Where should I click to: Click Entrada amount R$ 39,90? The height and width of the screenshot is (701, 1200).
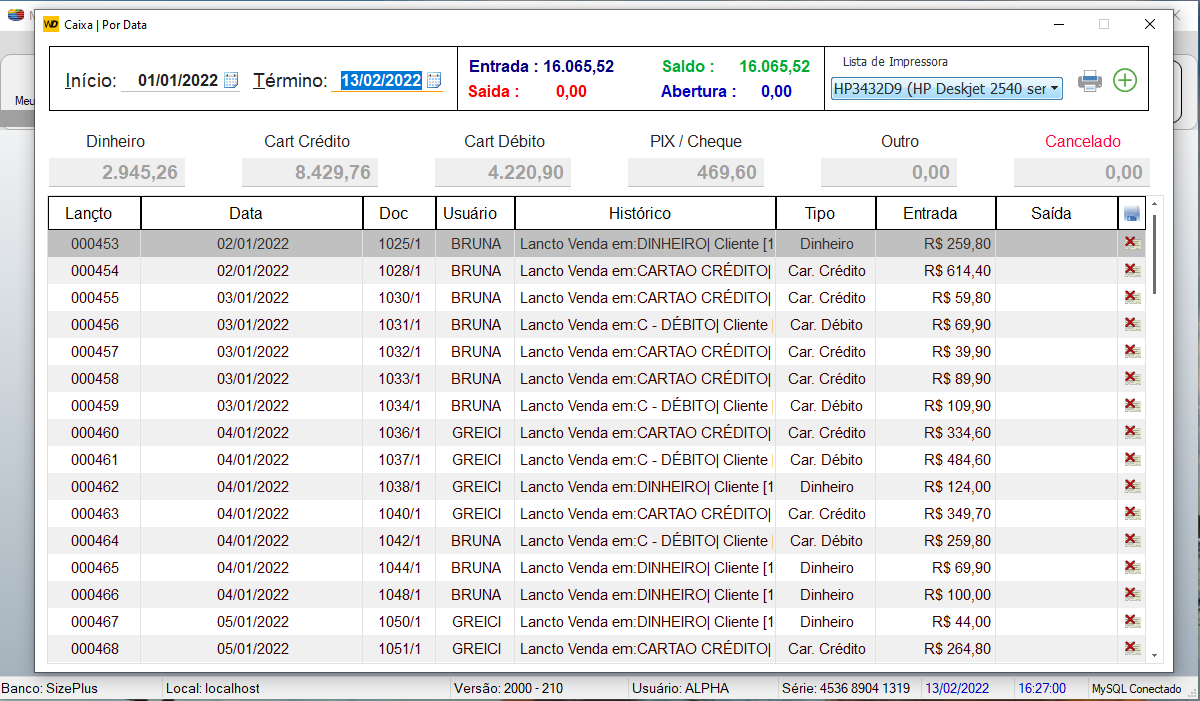[961, 352]
